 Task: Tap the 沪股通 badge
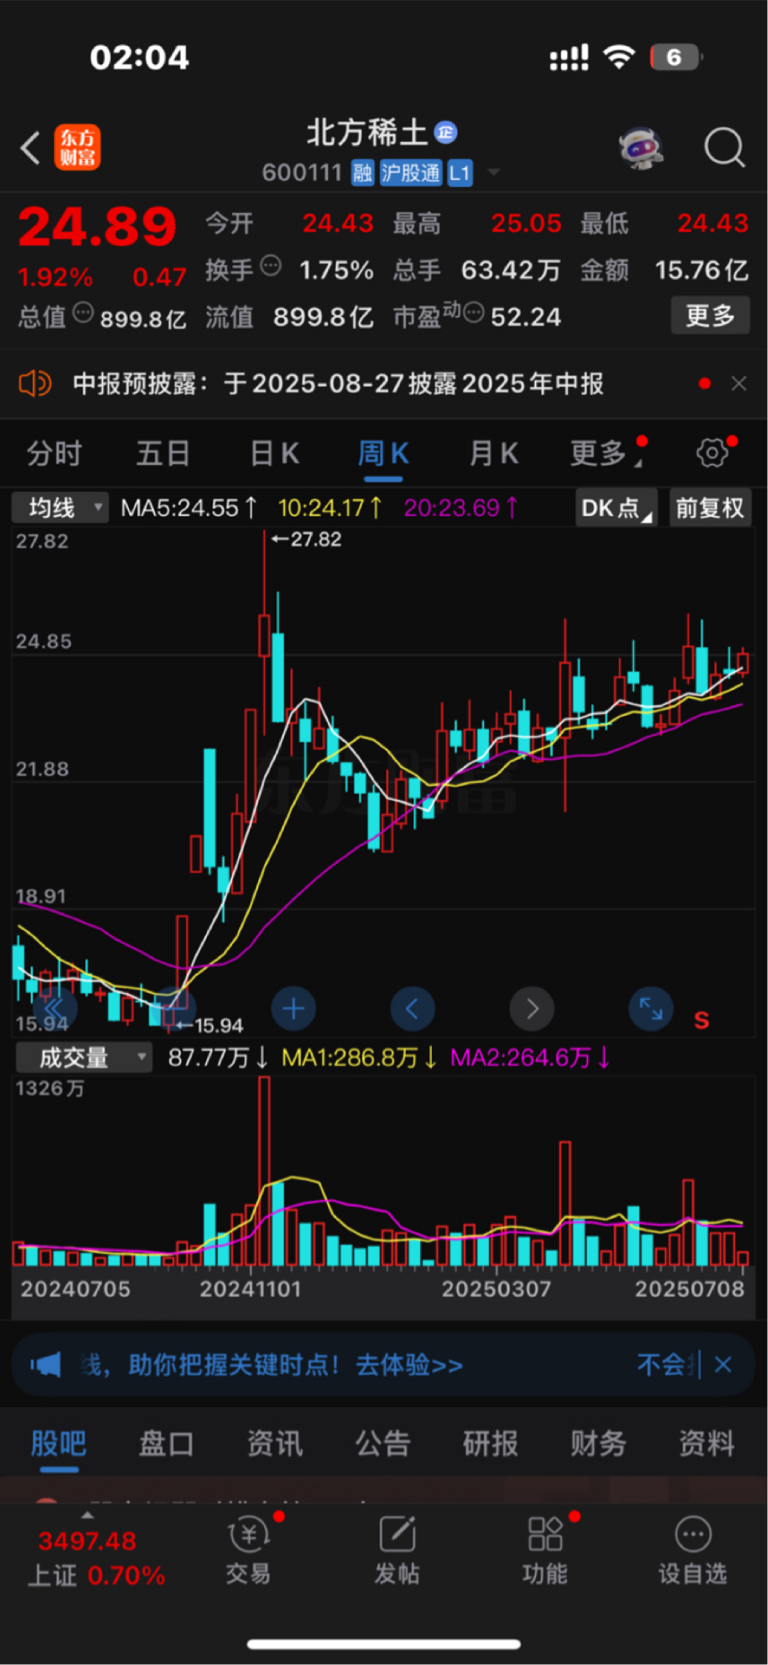tap(410, 173)
